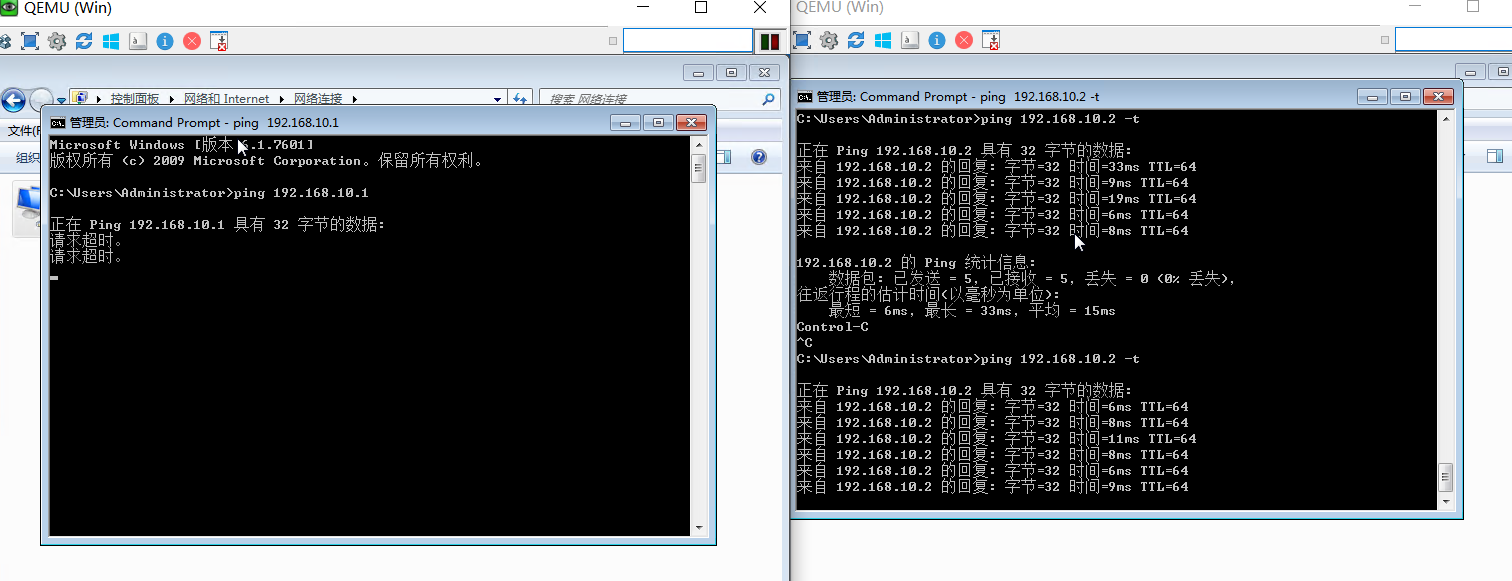Click download-with-red-X icon in left QEMU toolbar
This screenshot has height=581, width=1512.
(219, 41)
